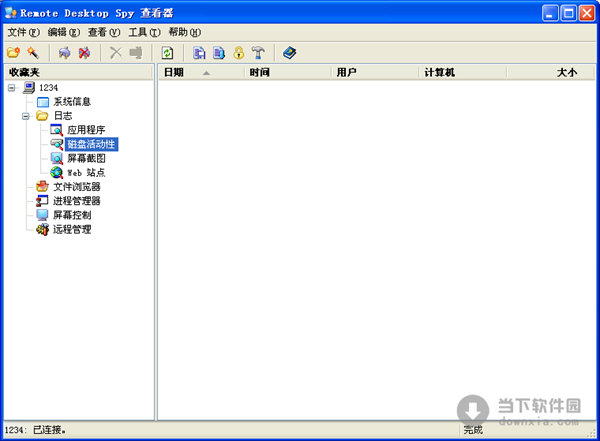Click the grayed-out gray block toolbar icon
The height and width of the screenshot is (441, 600).
[x=135, y=52]
